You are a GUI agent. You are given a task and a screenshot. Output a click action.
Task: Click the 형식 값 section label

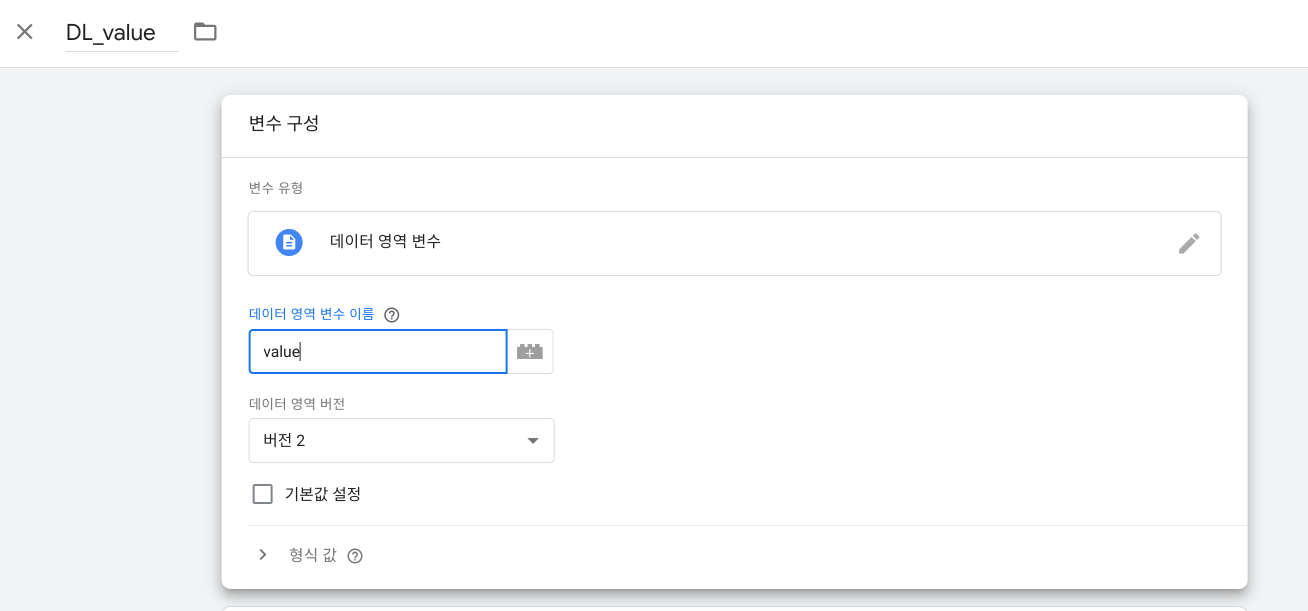(313, 555)
